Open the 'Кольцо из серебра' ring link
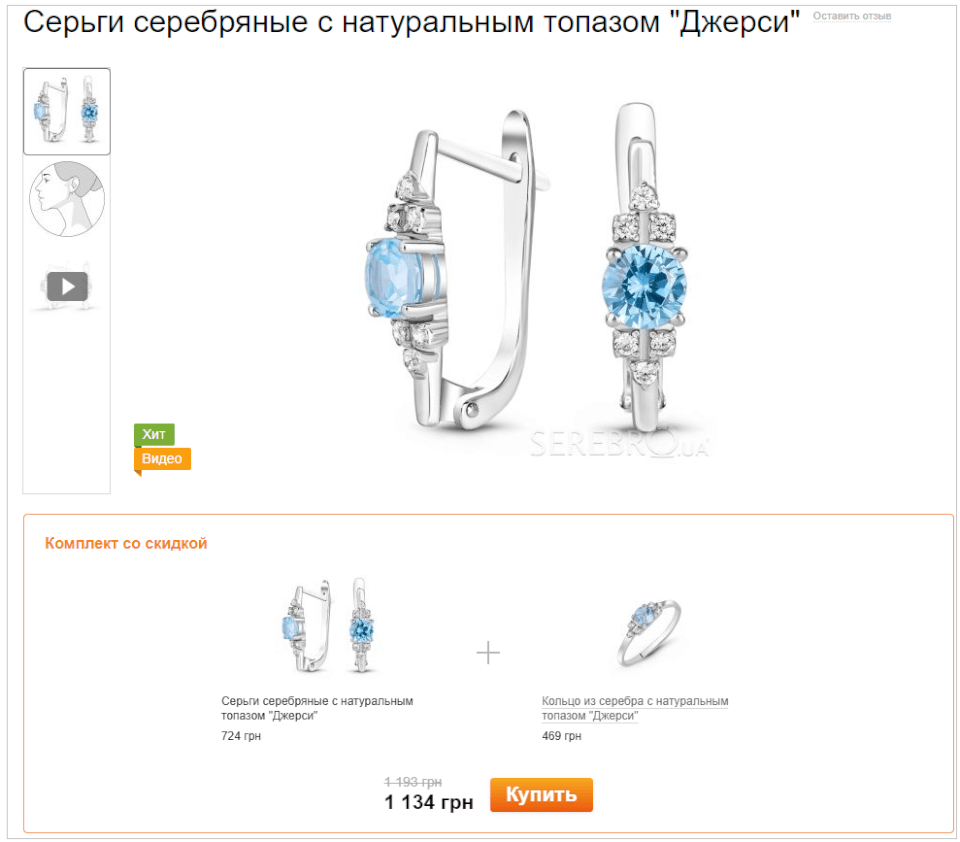This screenshot has height=842, width=960. pyautogui.click(x=635, y=708)
